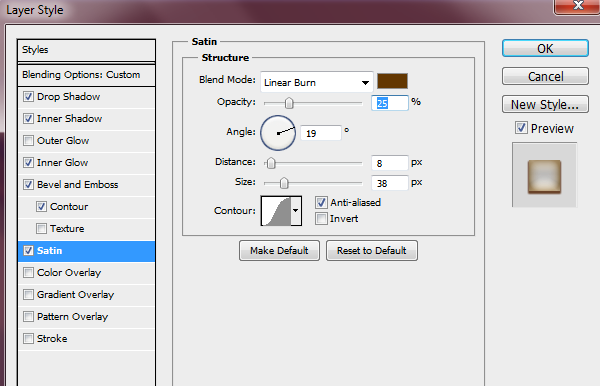Open the contour picker arrow
The height and width of the screenshot is (386, 600).
tap(296, 210)
